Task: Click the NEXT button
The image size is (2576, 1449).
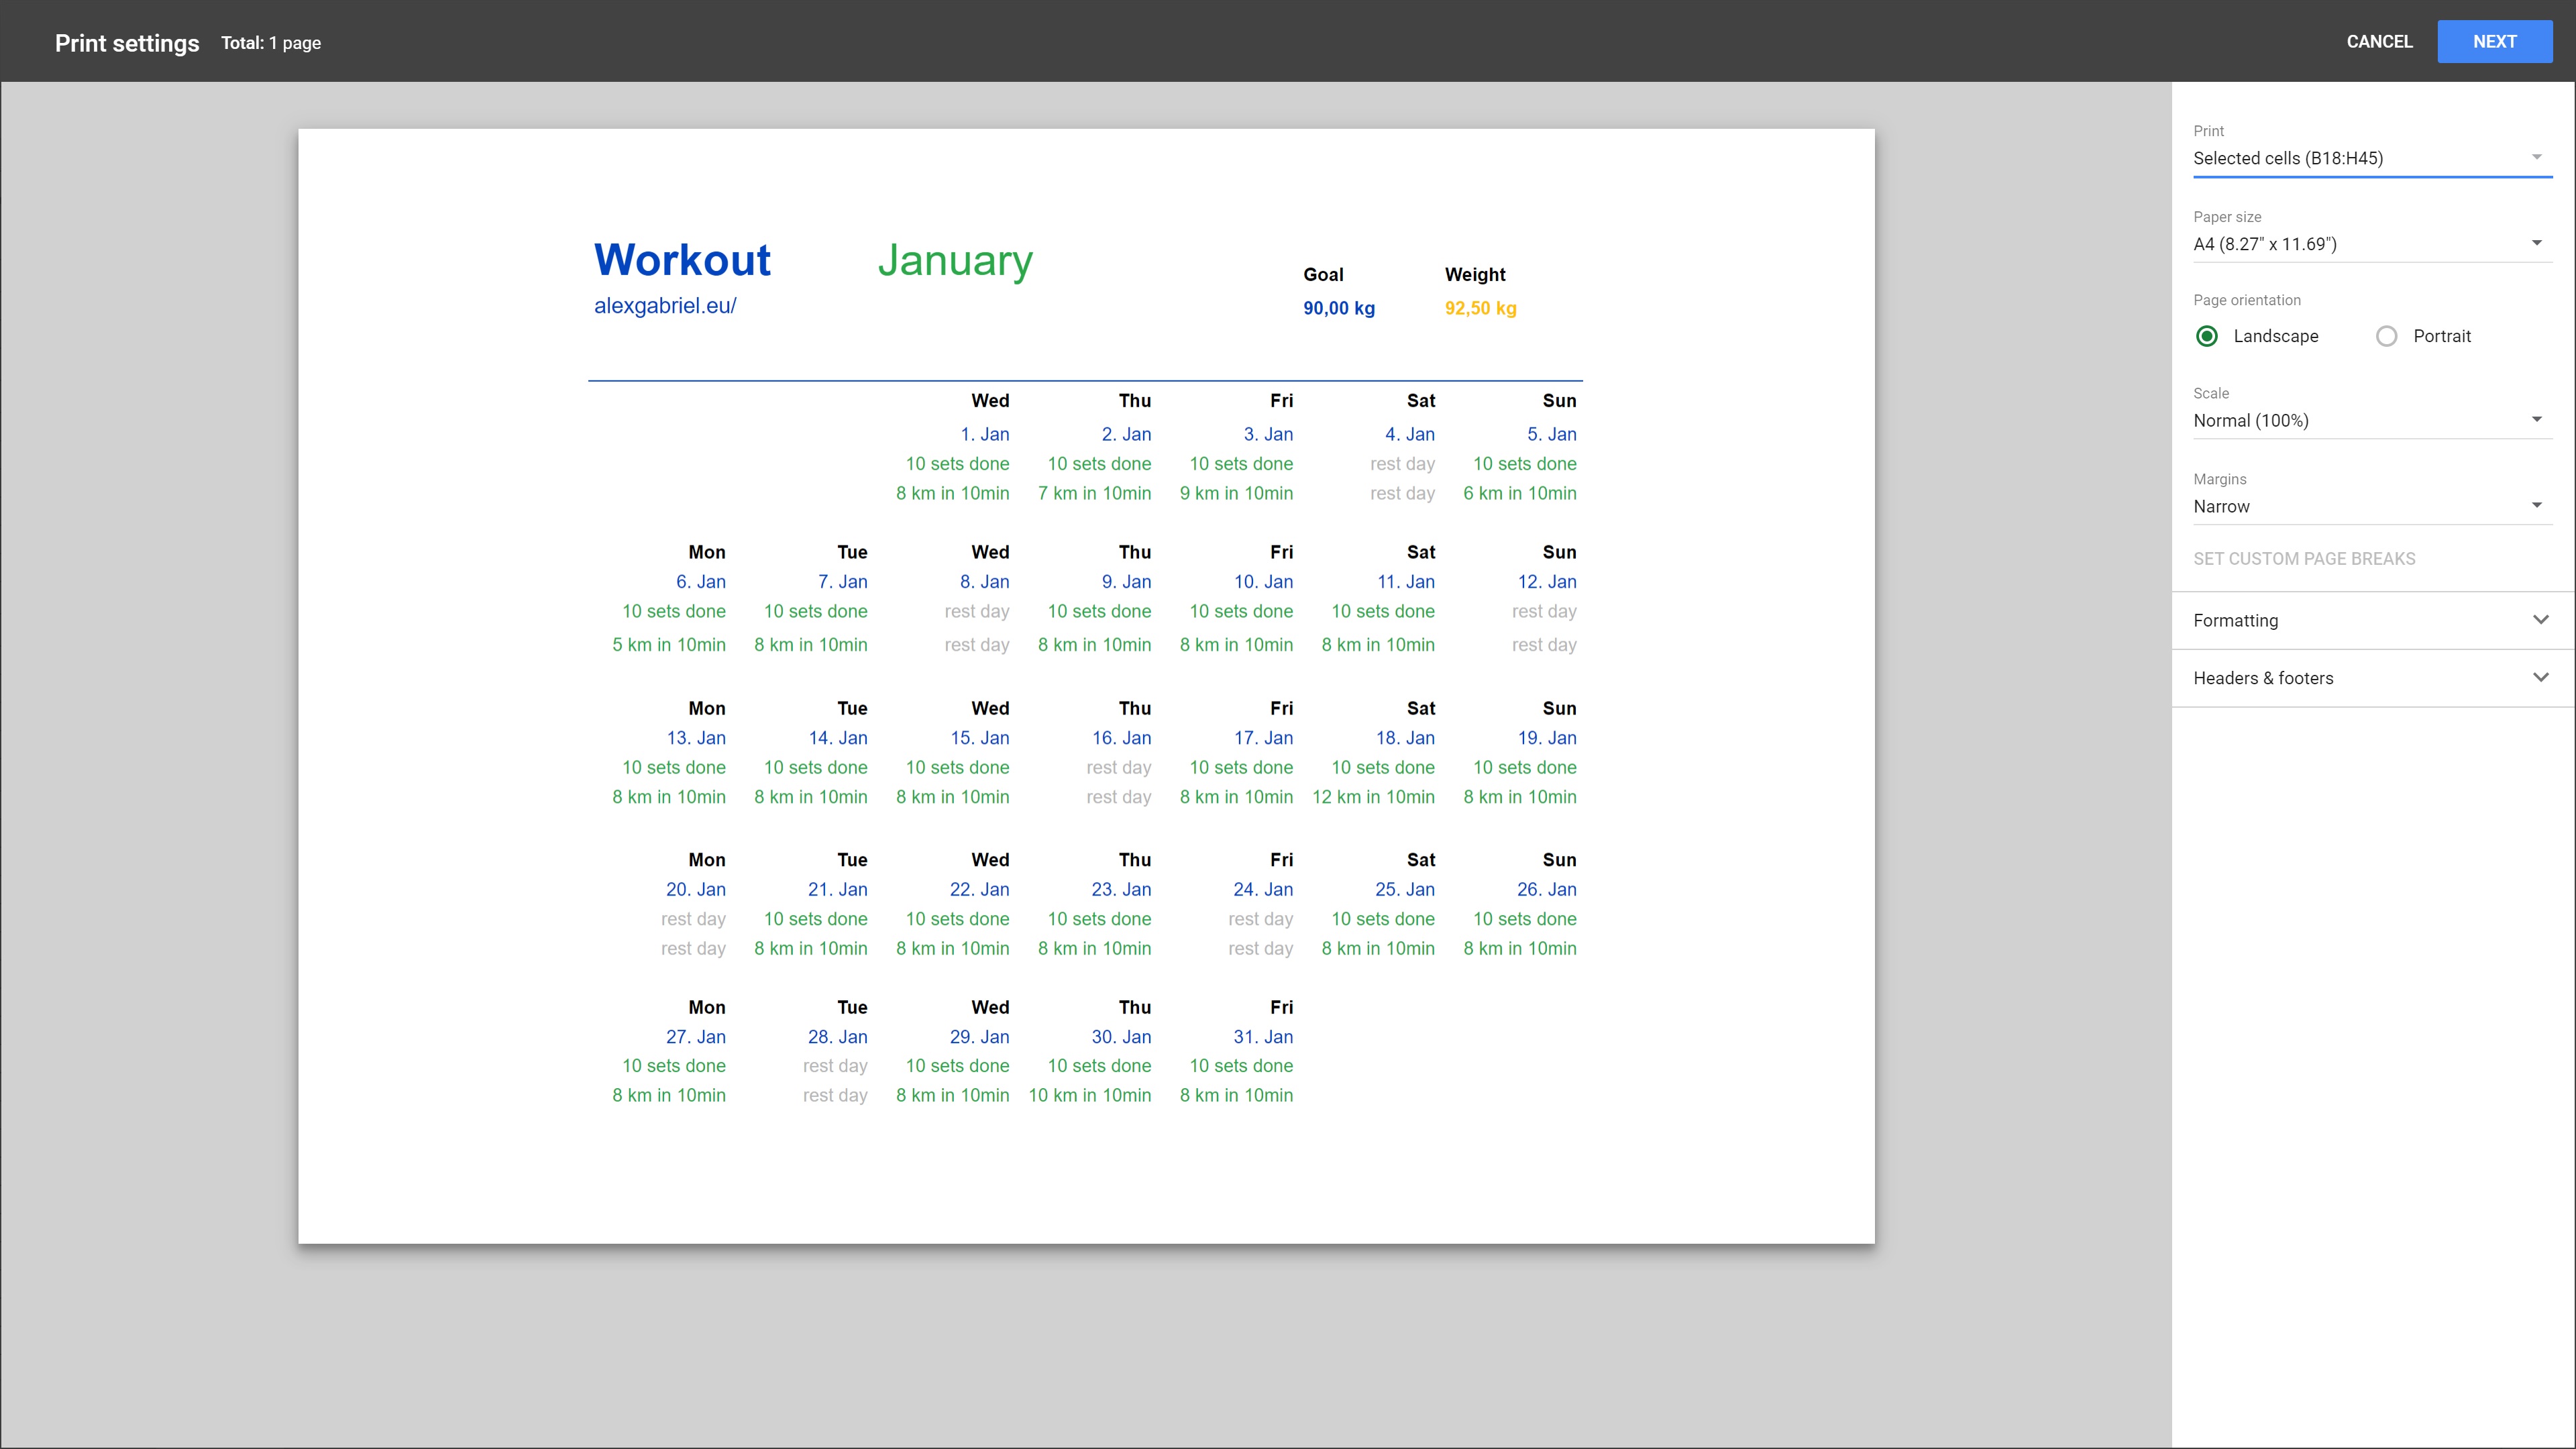Action: [2494, 42]
